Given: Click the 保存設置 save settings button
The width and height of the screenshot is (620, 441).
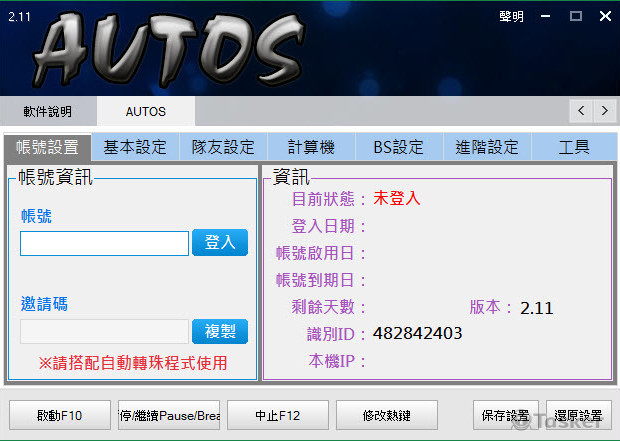Looking at the screenshot, I should pos(506,415).
